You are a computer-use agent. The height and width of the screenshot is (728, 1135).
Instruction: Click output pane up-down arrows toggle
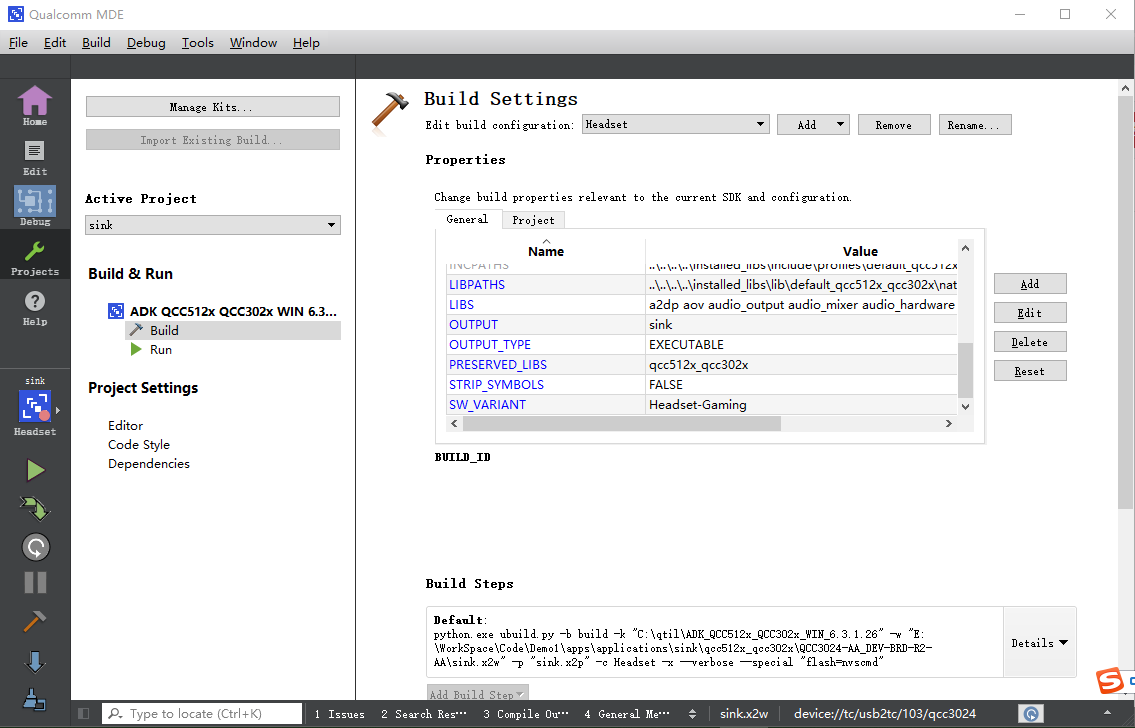pyautogui.click(x=692, y=714)
